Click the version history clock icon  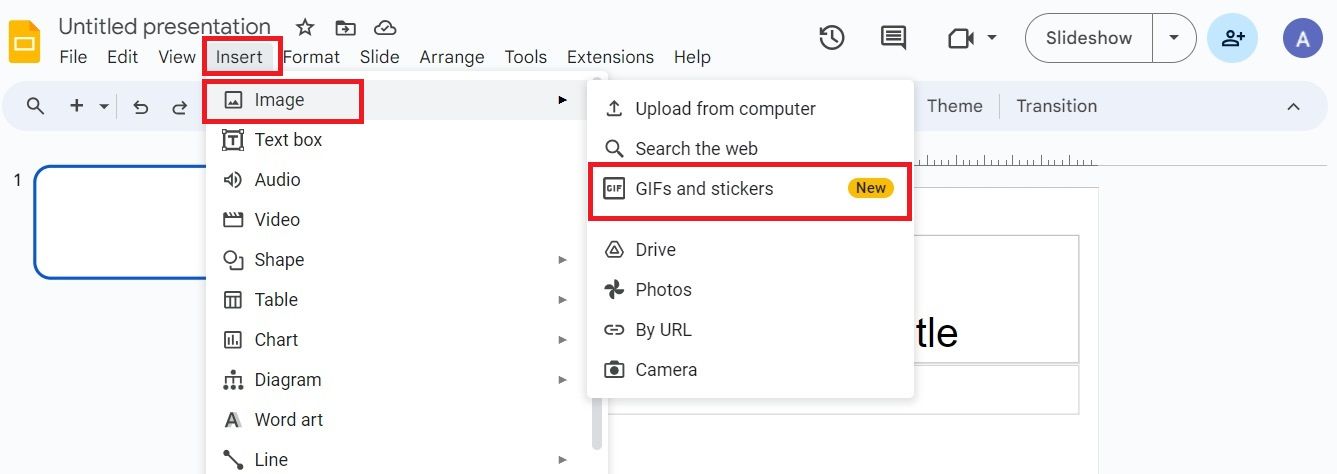831,38
